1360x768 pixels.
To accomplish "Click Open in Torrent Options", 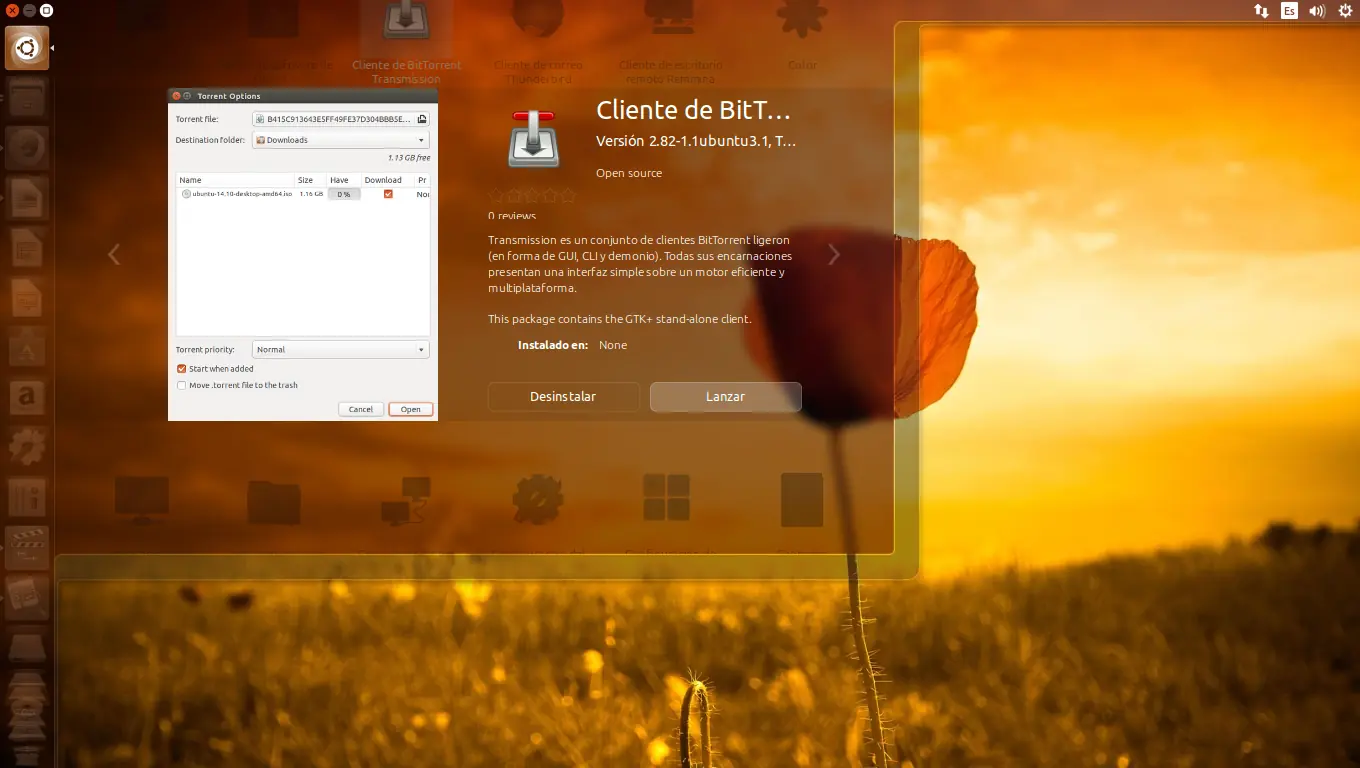I will tap(411, 409).
